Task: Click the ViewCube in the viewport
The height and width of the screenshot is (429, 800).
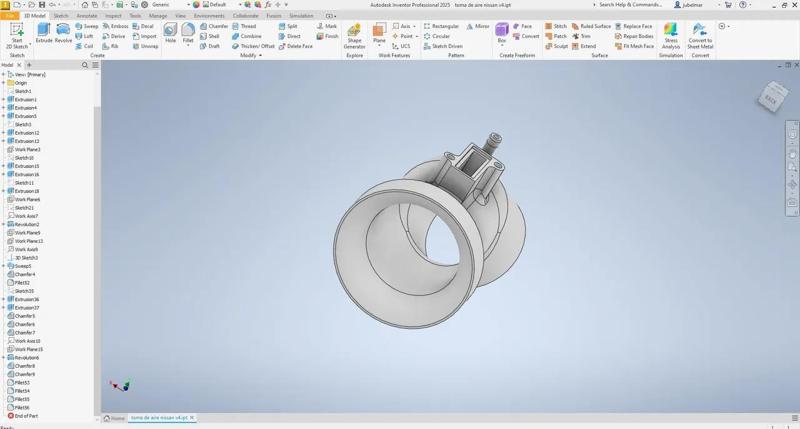Action: pos(771,97)
